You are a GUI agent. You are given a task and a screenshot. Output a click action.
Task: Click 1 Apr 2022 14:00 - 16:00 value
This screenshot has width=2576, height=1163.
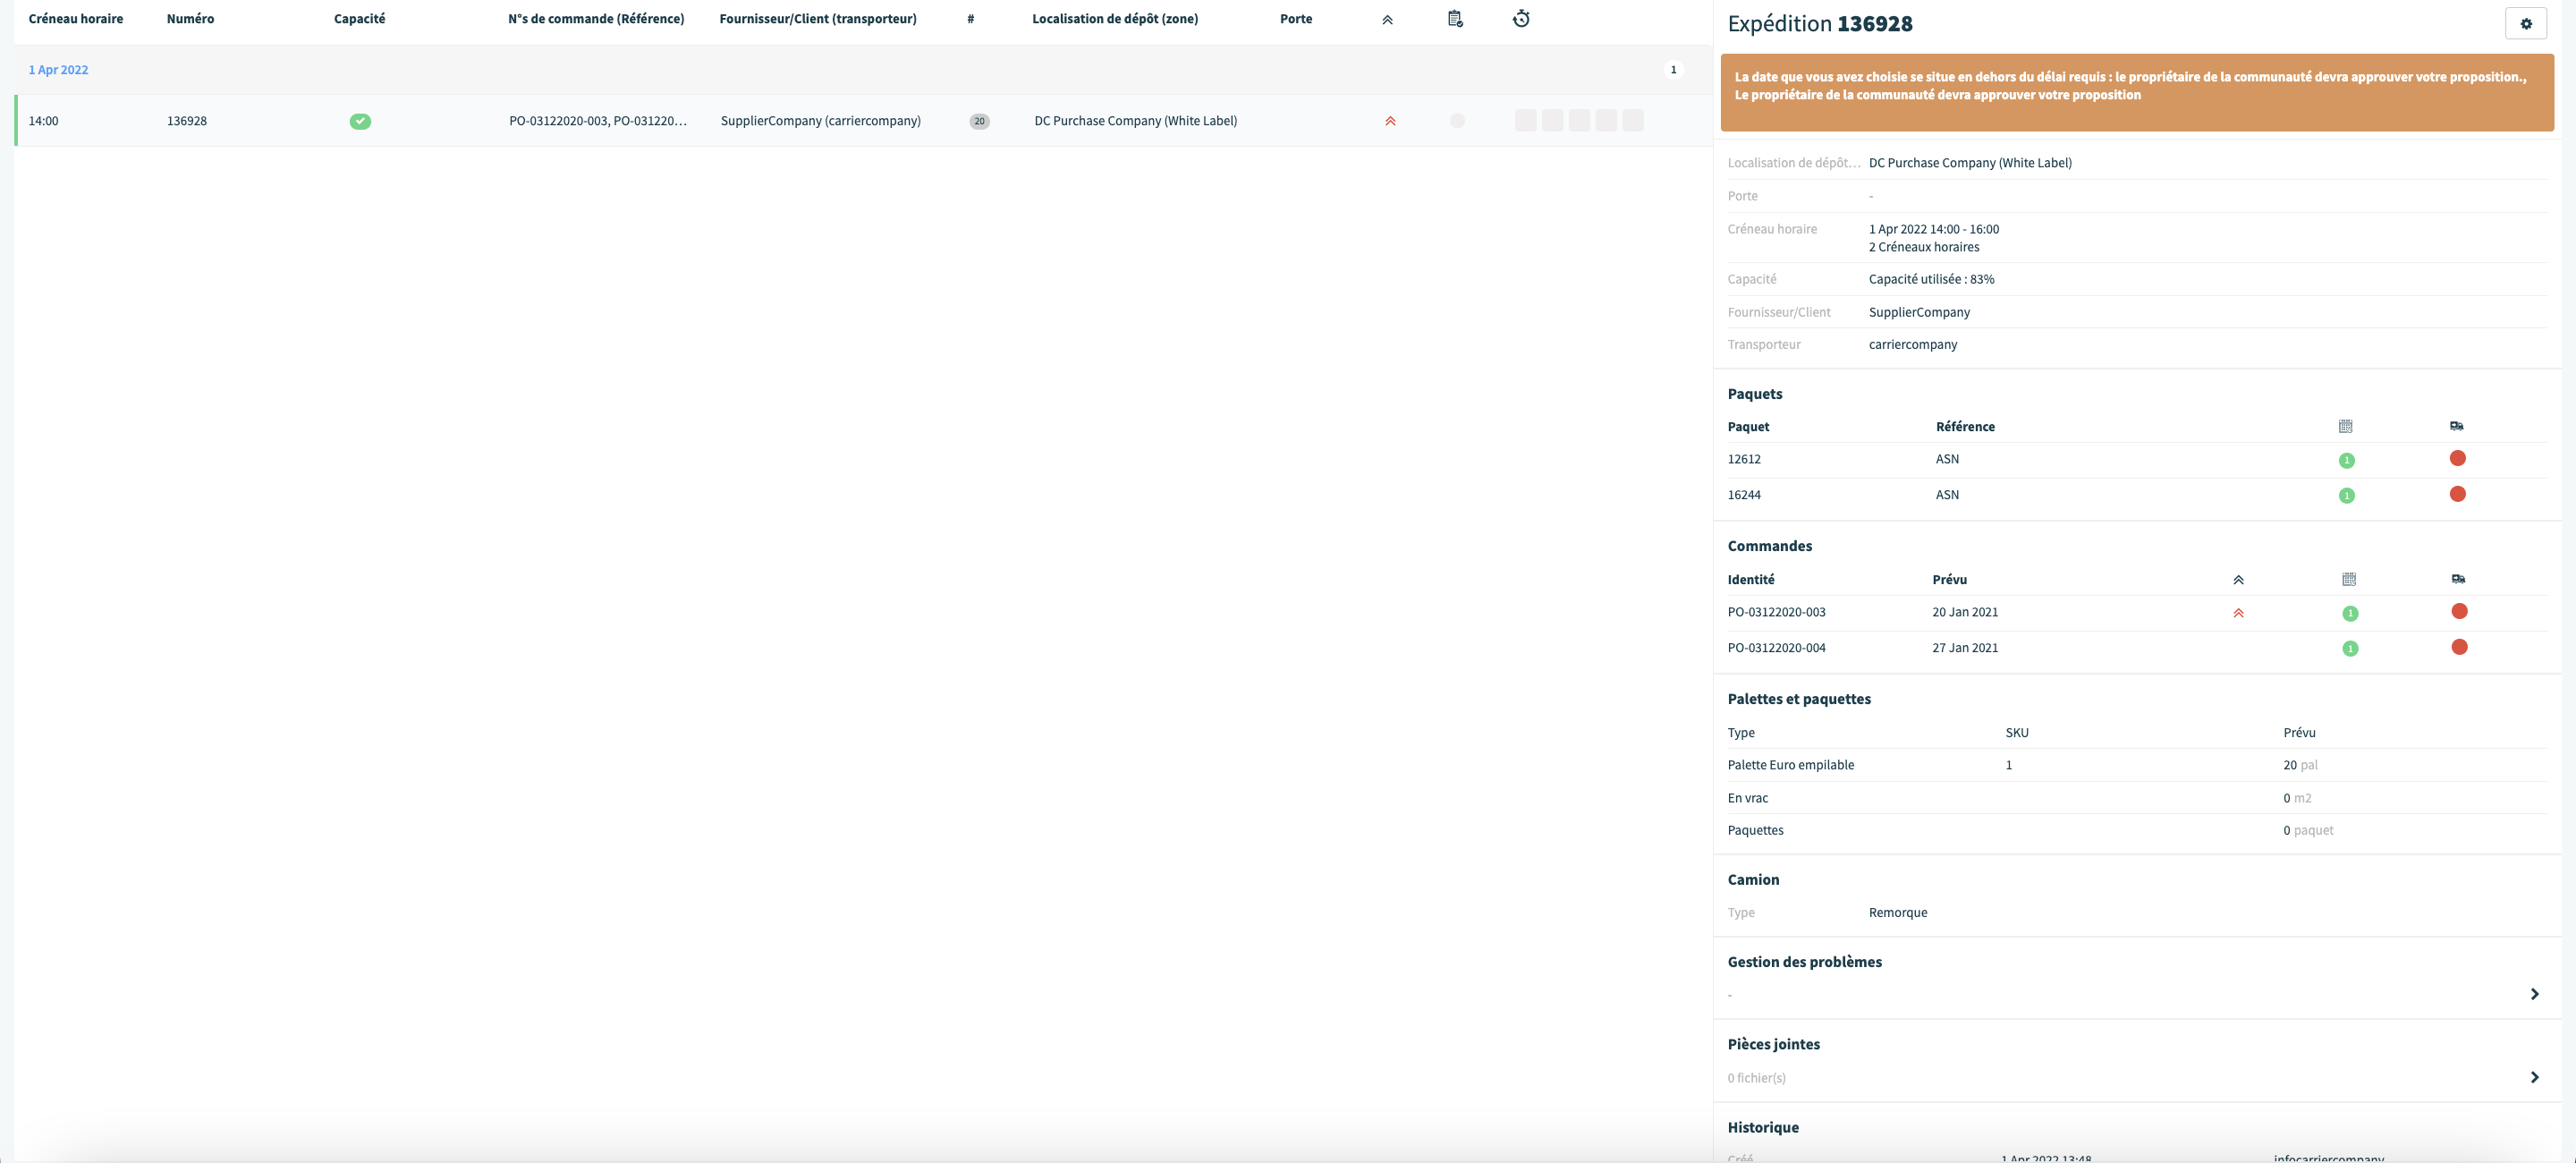pos(1933,229)
